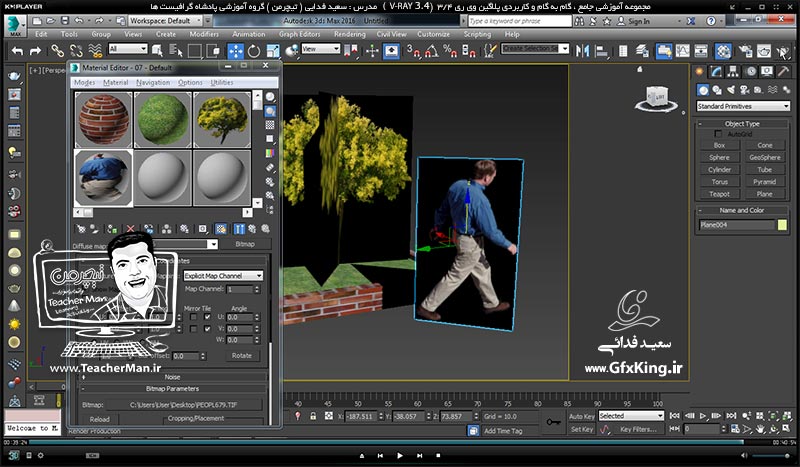Screen dimensions: 800x467
Task: Click the Redo arrow in main toolbar
Action: (x=35, y=51)
